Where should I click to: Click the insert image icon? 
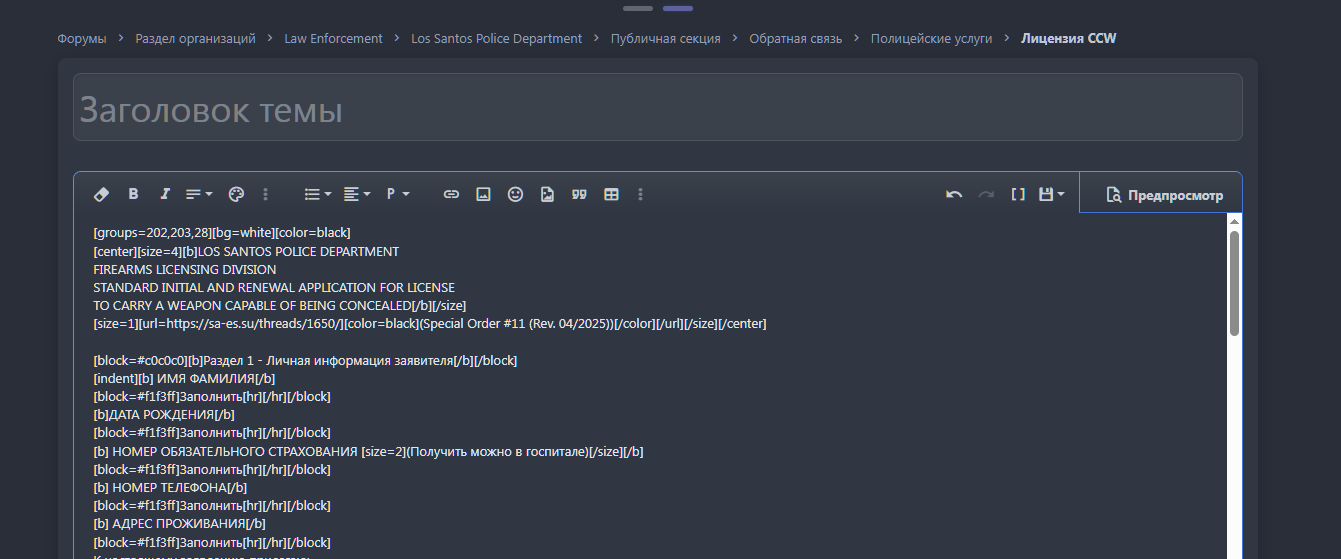click(x=483, y=194)
